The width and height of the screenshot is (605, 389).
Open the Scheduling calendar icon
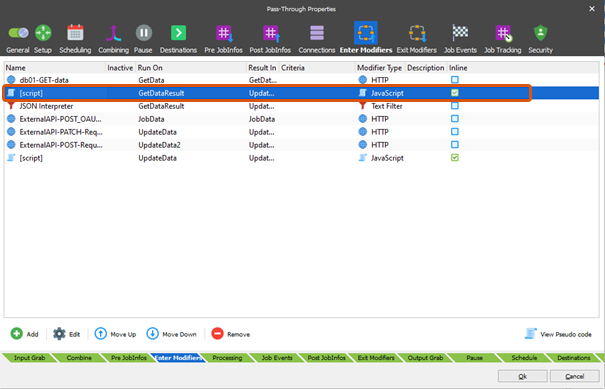pyautogui.click(x=75, y=33)
